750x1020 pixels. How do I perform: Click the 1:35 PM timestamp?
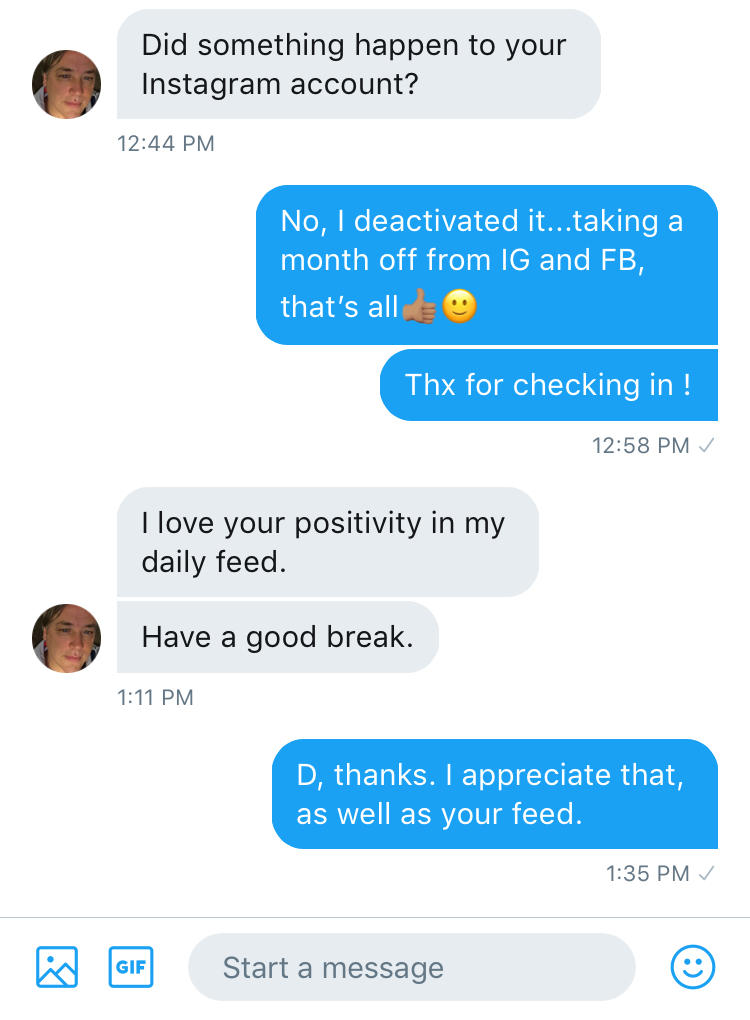[x=648, y=874]
